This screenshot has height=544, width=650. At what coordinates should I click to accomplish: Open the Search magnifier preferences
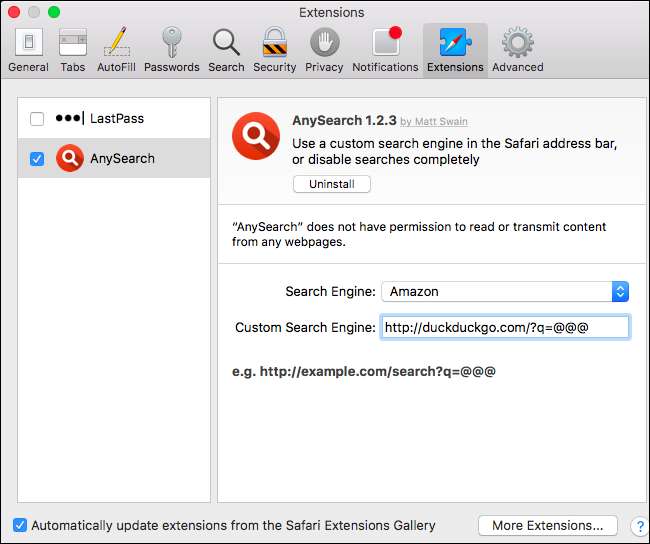coord(226,50)
